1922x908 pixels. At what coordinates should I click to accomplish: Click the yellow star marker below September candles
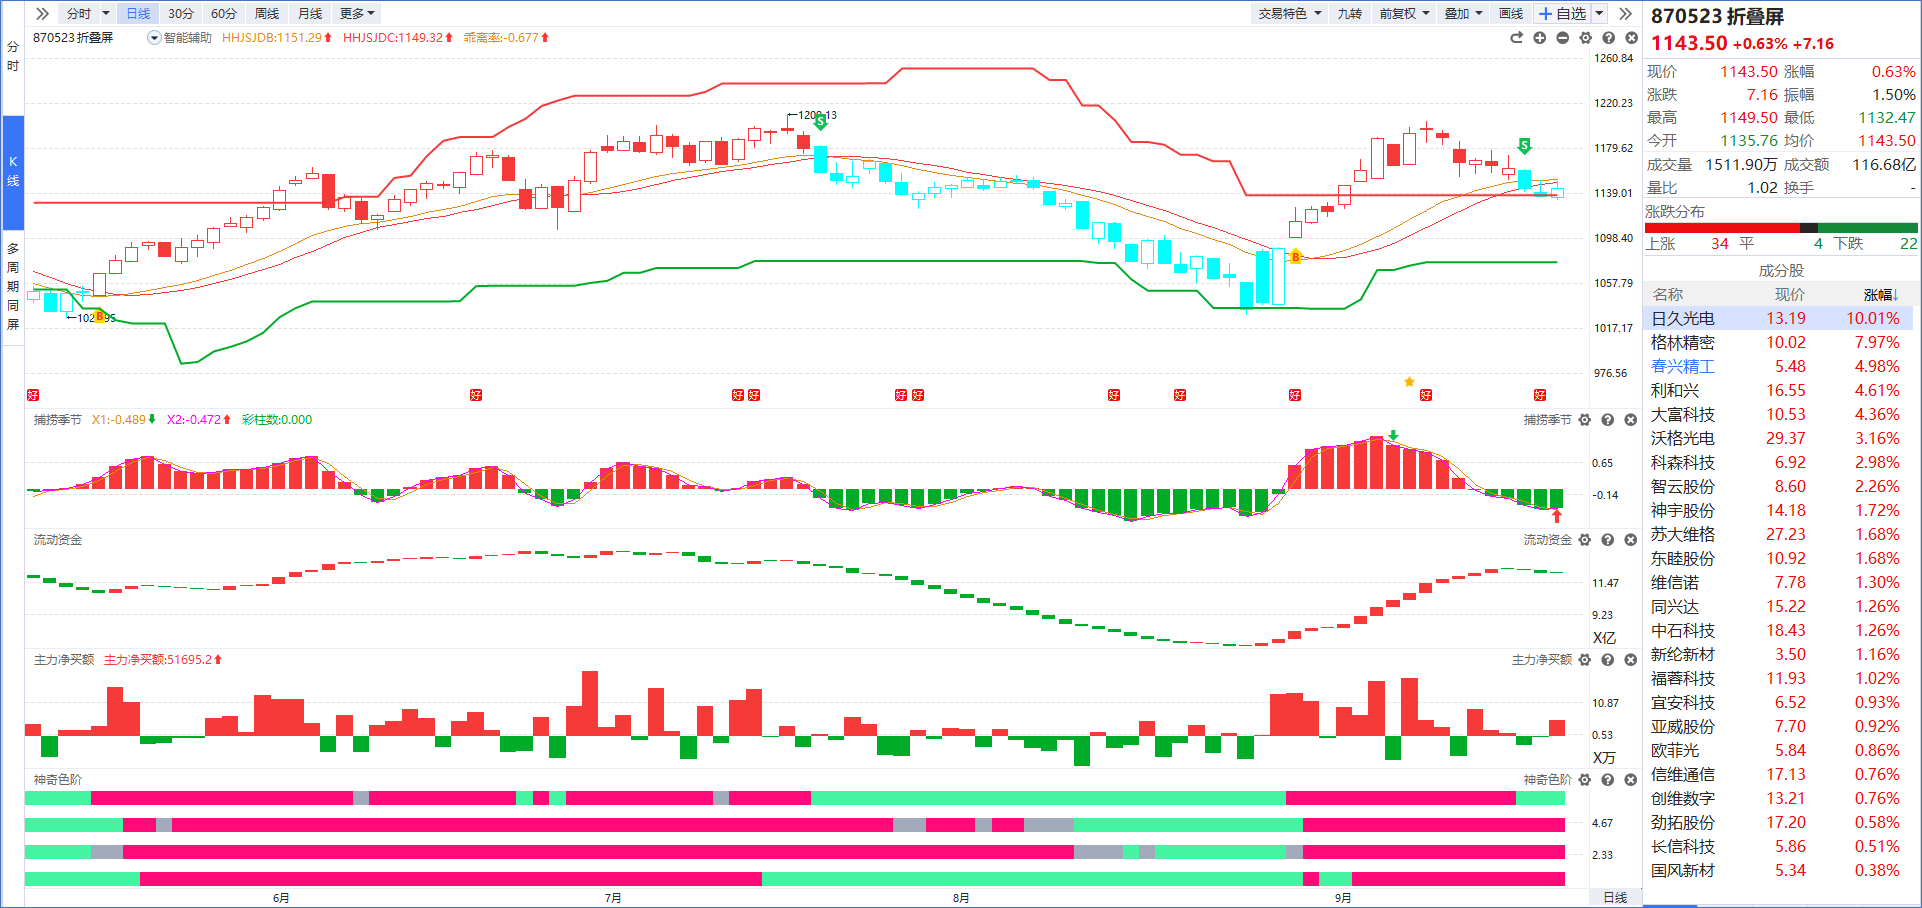[1409, 381]
